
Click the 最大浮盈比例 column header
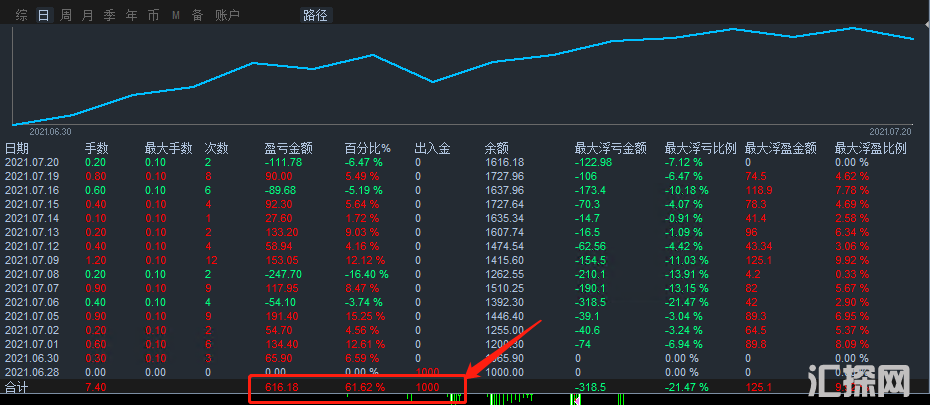(x=871, y=148)
